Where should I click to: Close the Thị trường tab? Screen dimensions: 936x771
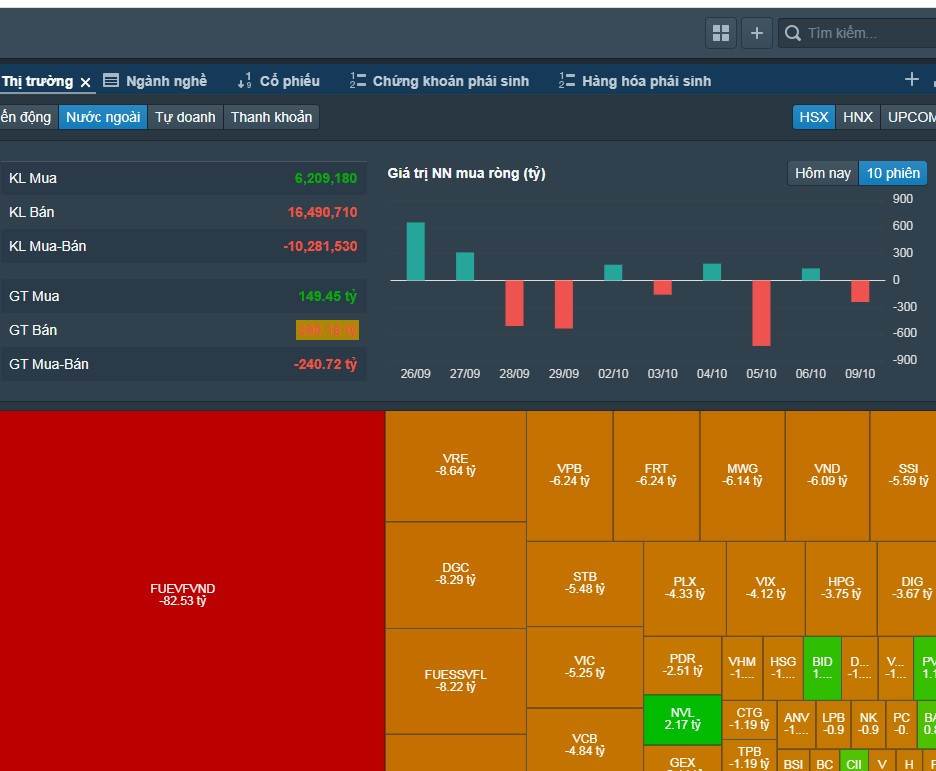(x=85, y=82)
